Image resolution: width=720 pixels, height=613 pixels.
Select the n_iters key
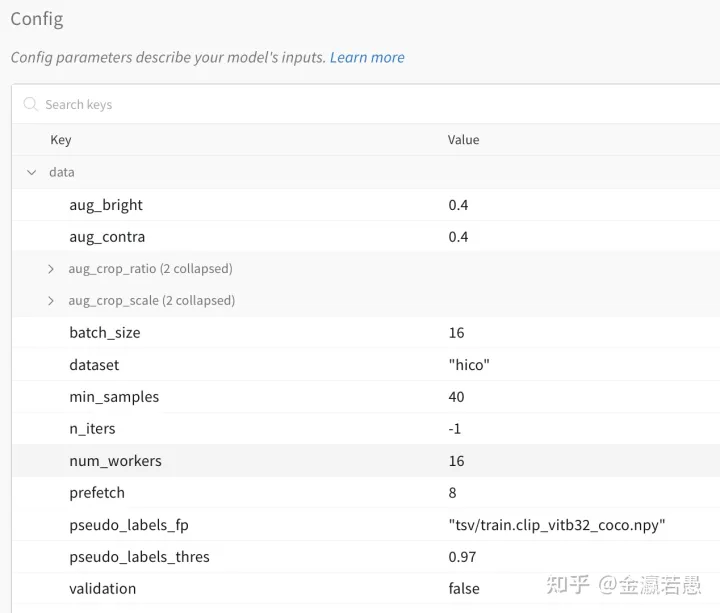[x=92, y=428]
